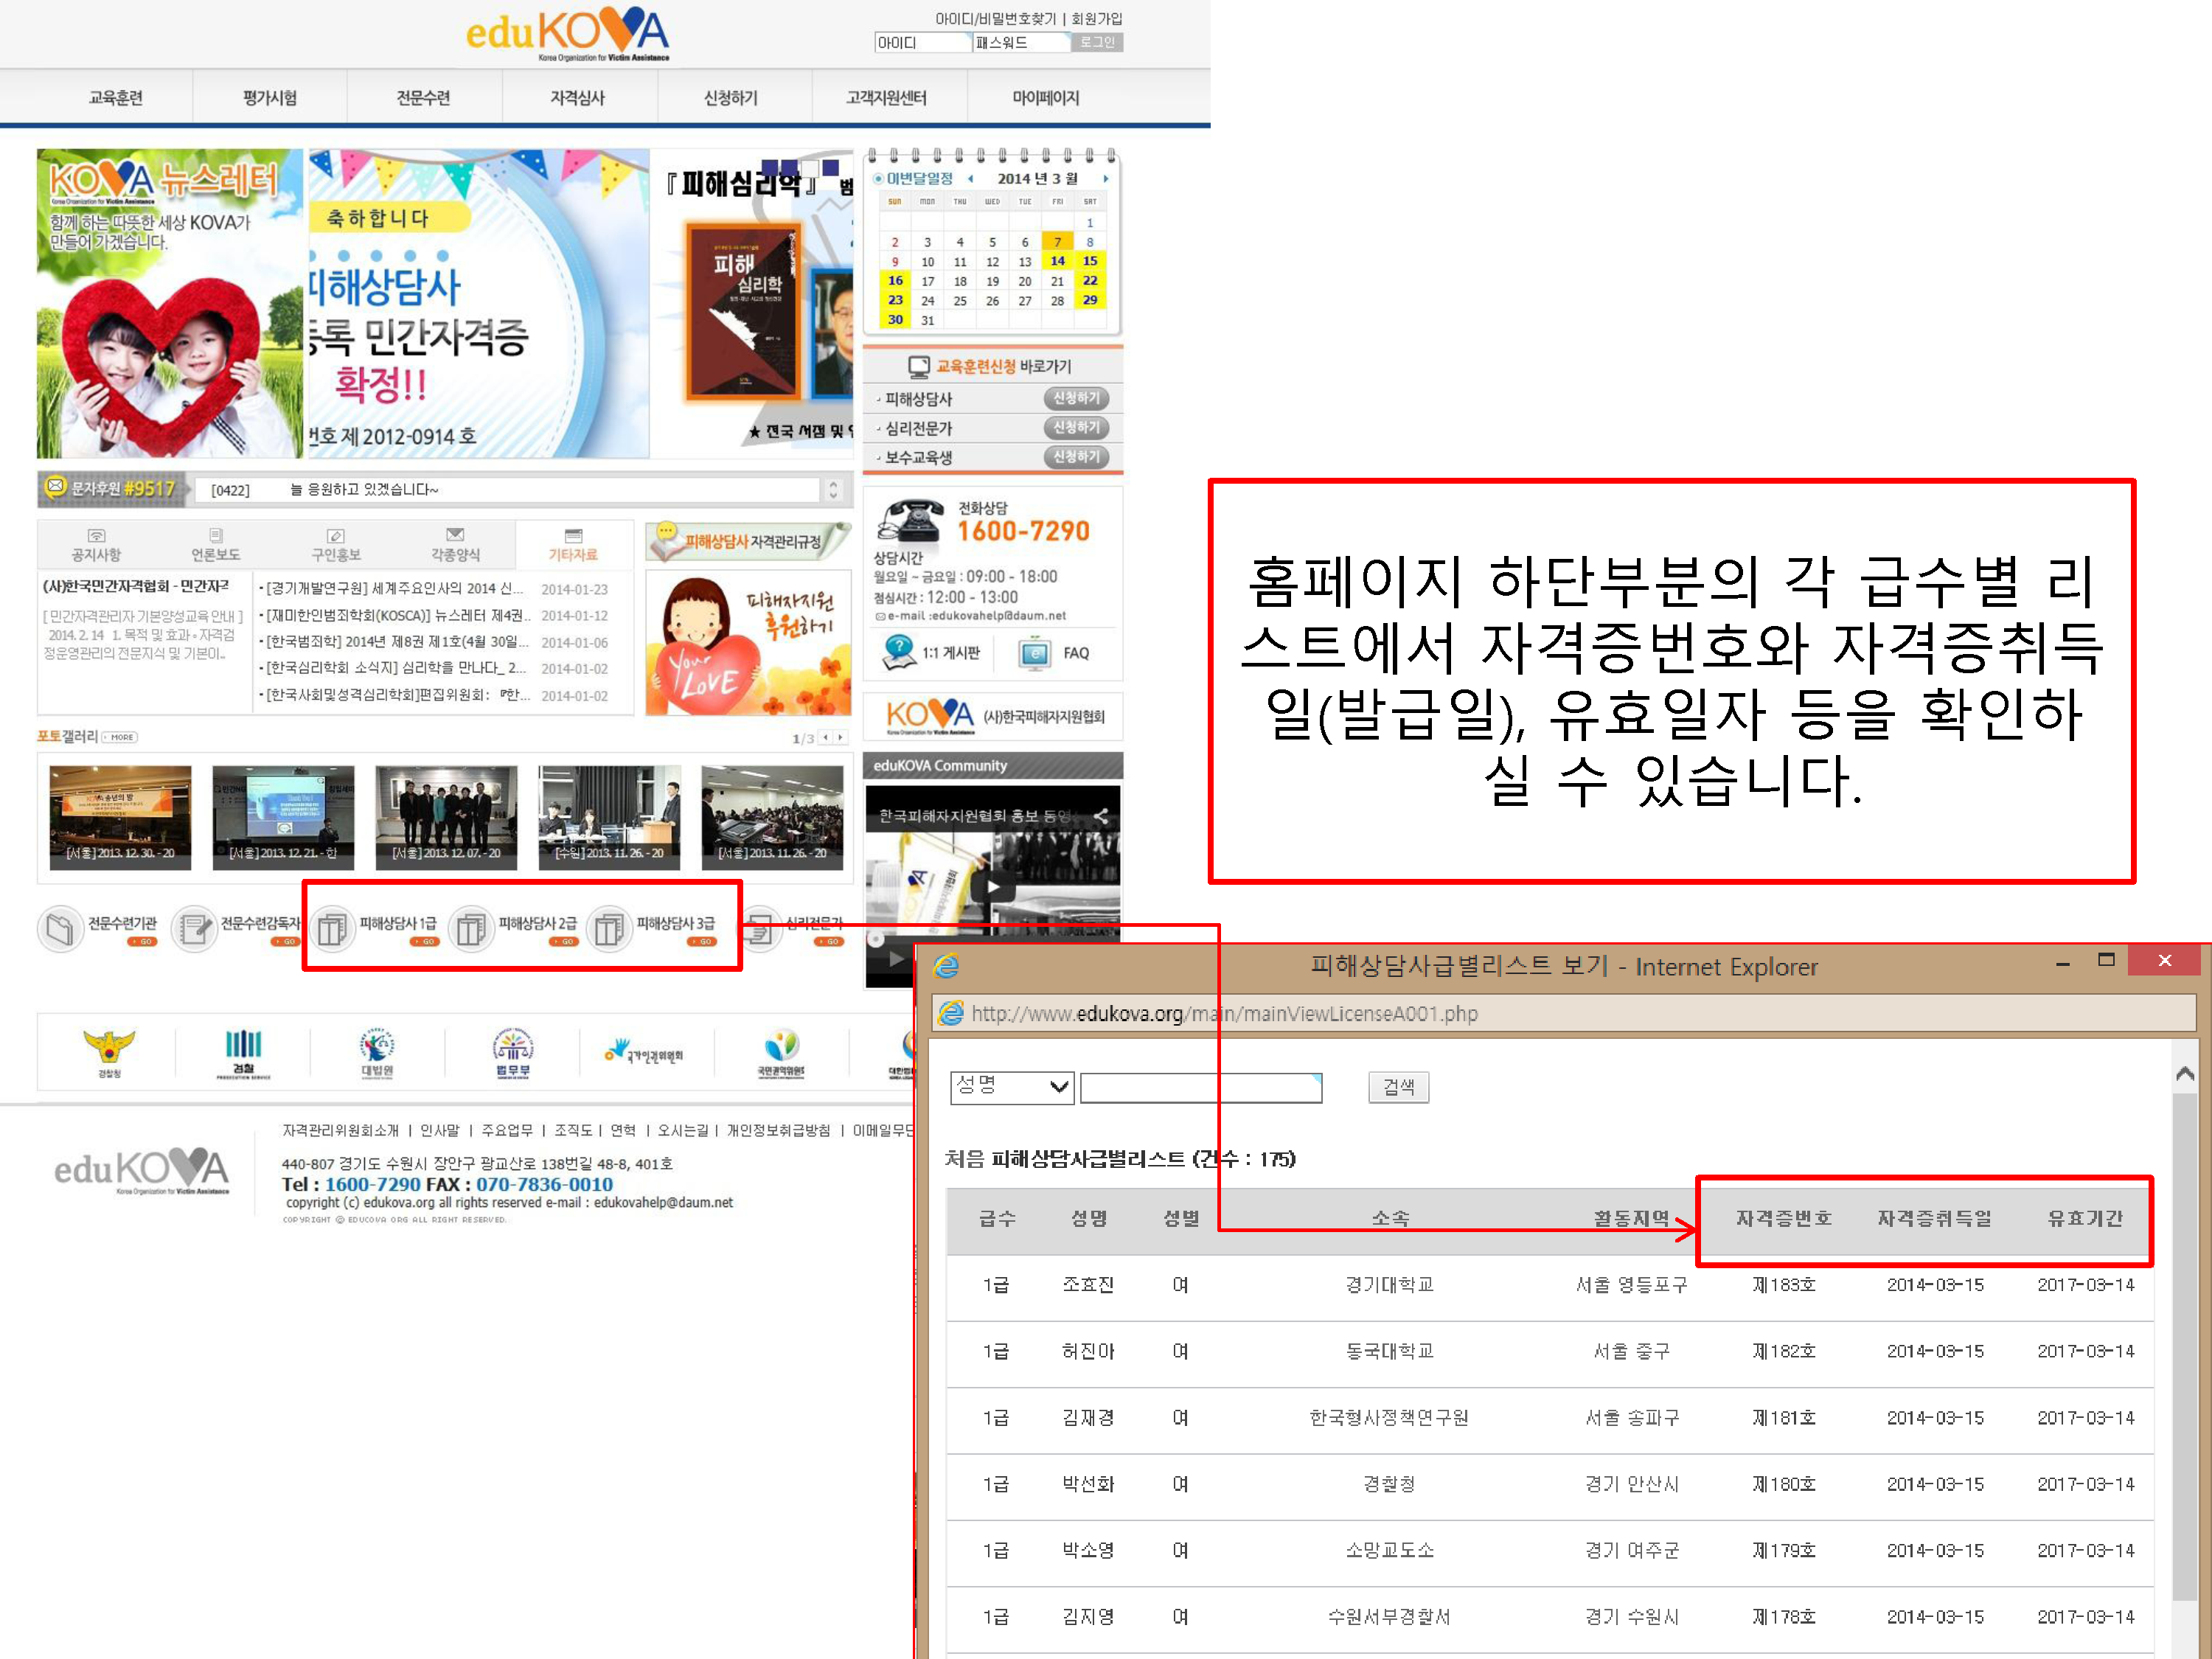Click the (사)한국피해자지원협회 KOVA banner
This screenshot has width=2212, height=1659.
993,716
